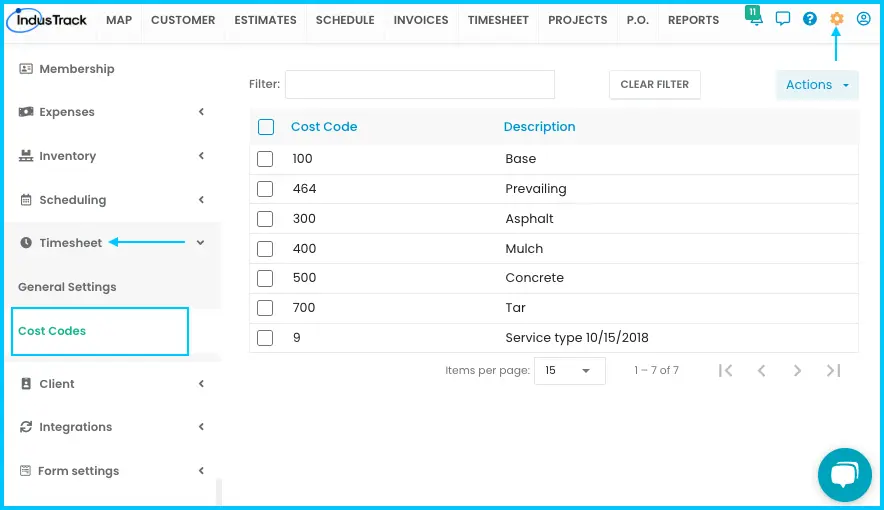The width and height of the screenshot is (884, 510).
Task: Sort by the Cost Code column header
Action: [x=324, y=127]
